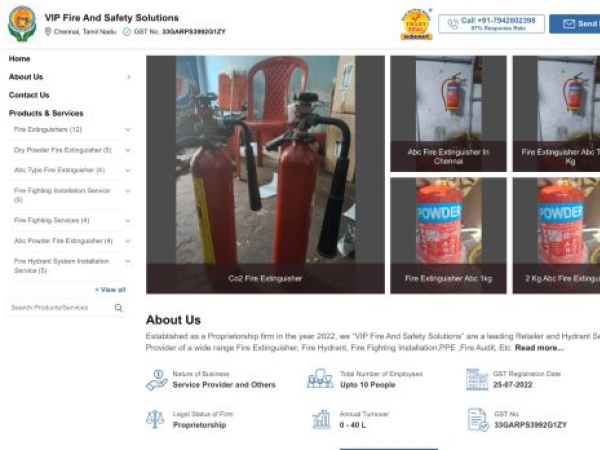Expand Abc Powder Fire Extinguisher (4) chevron
The width and height of the screenshot is (600, 450).
128,241
